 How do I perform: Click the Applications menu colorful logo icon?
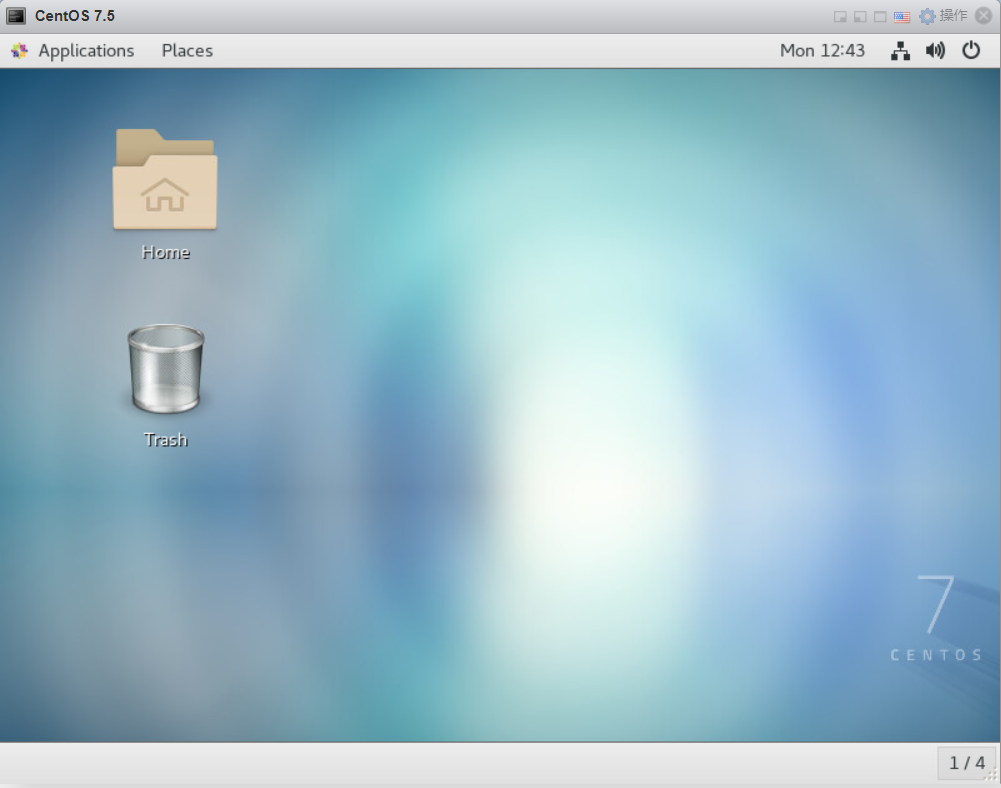click(19, 50)
